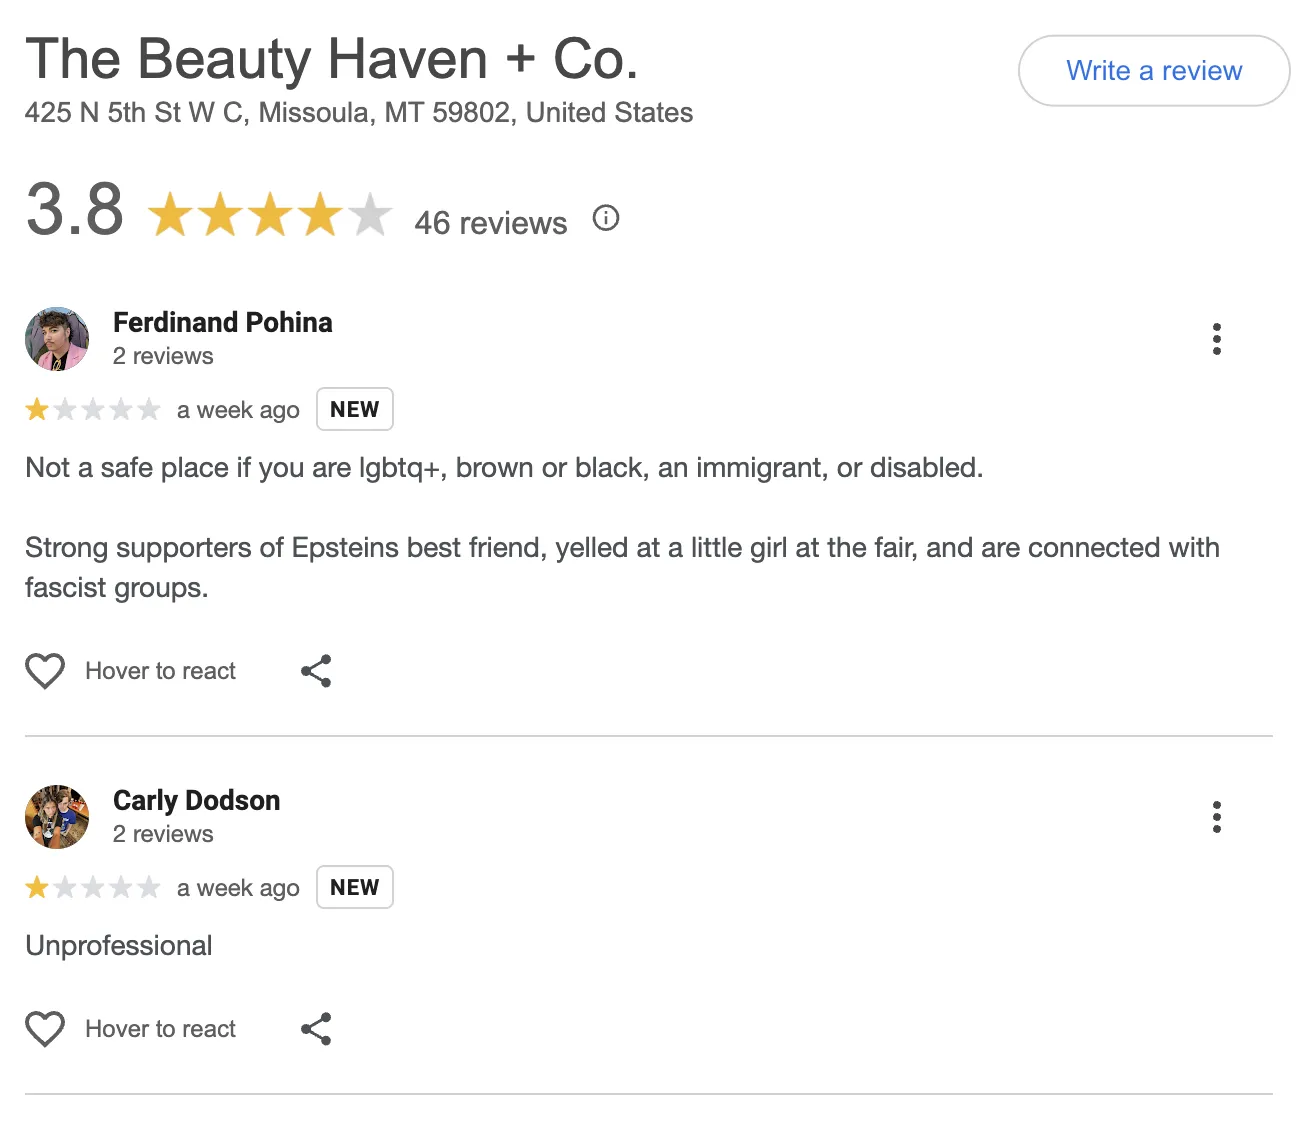The height and width of the screenshot is (1128, 1314).
Task: Click the Carly Dodson reviewer name
Action: click(x=196, y=800)
